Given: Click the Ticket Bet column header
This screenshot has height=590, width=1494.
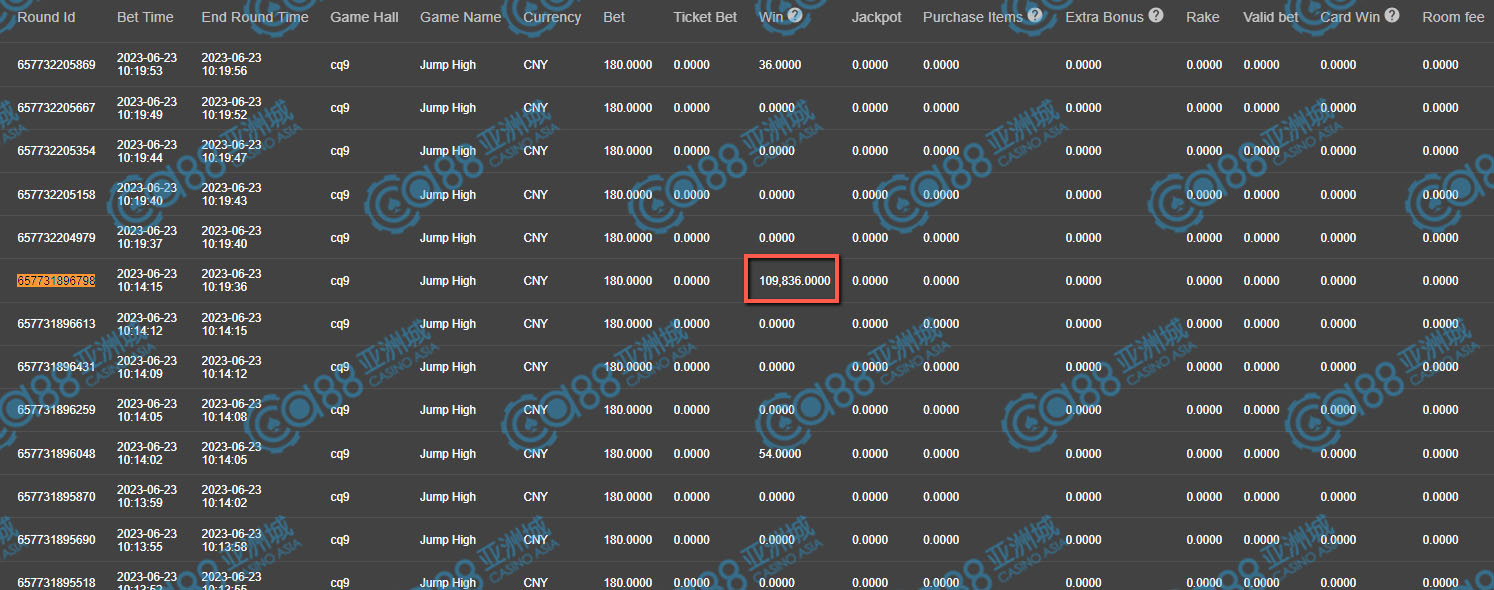Looking at the screenshot, I should pyautogui.click(x=705, y=17).
